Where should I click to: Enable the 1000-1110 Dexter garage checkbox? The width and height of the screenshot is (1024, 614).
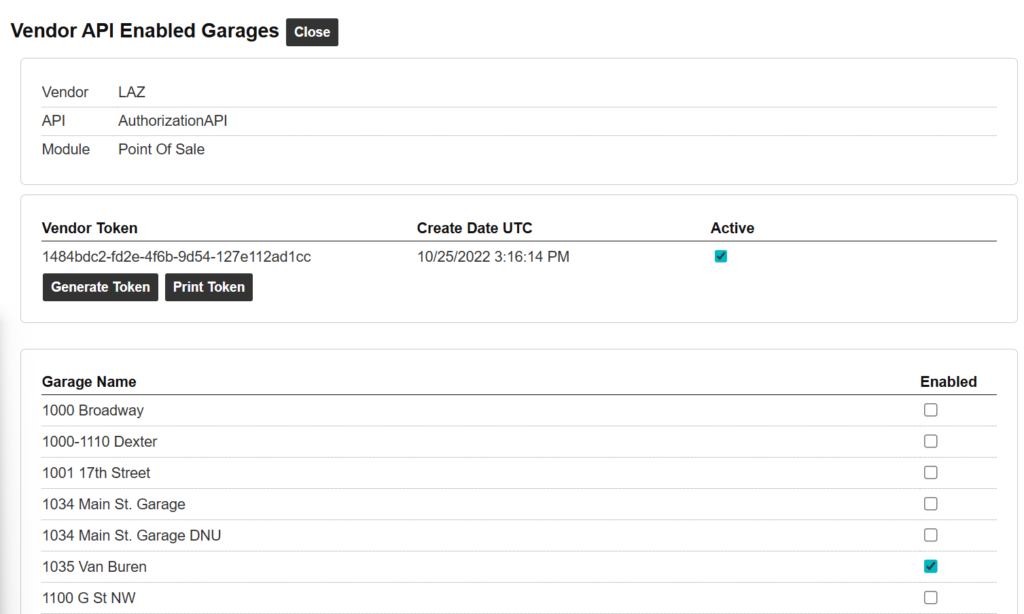tap(930, 441)
